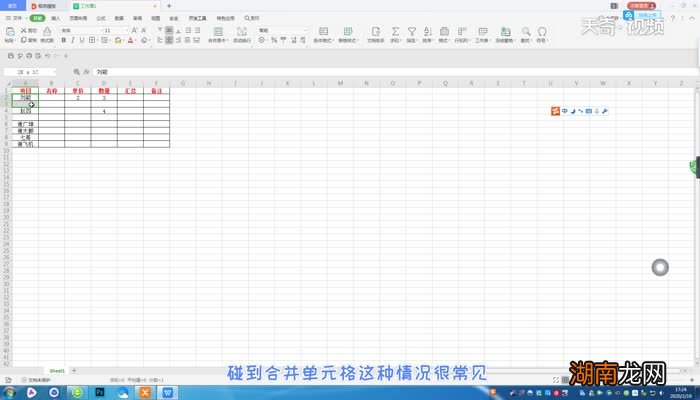Viewport: 700px width, 400px height.
Task: Select row 6 header
Action: 6,124
